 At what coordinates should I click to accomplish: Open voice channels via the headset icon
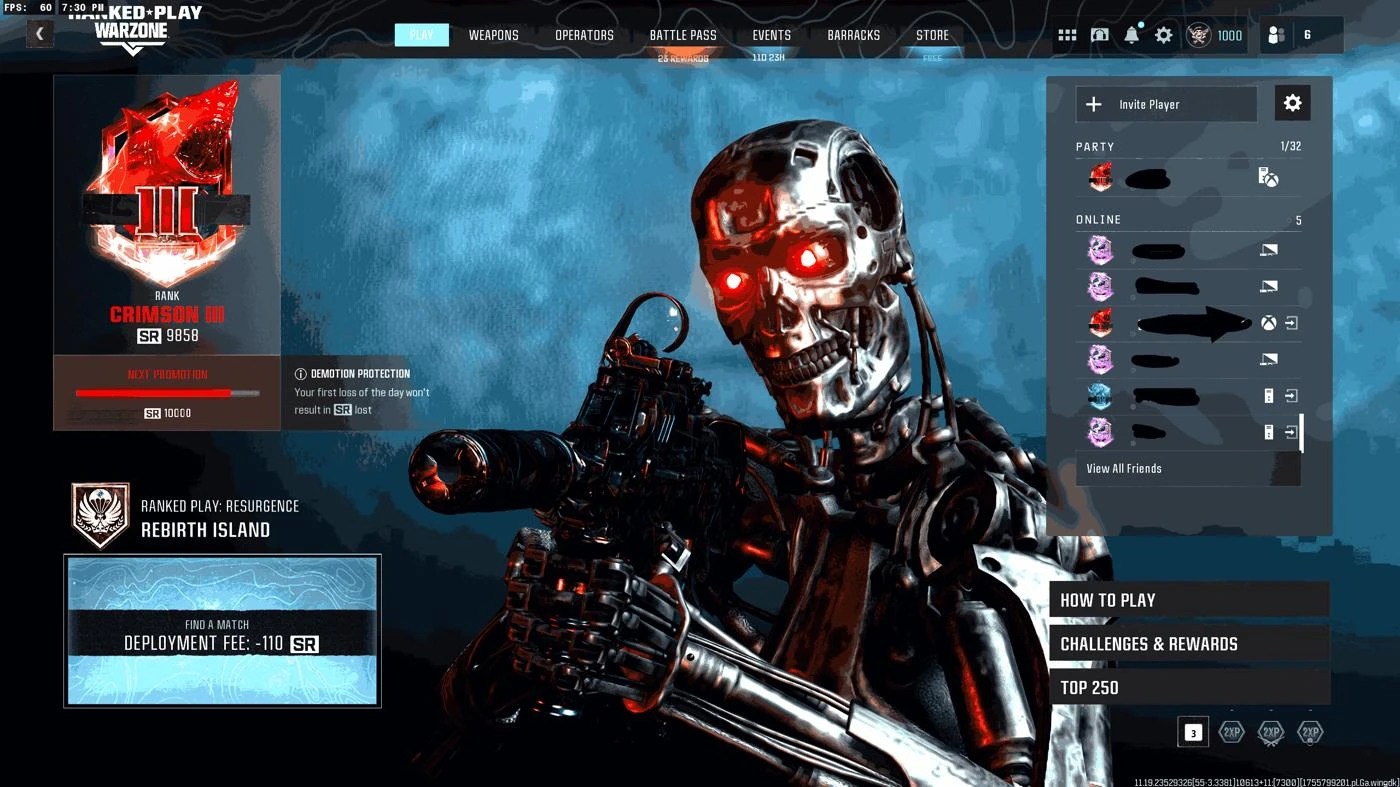click(x=1099, y=35)
